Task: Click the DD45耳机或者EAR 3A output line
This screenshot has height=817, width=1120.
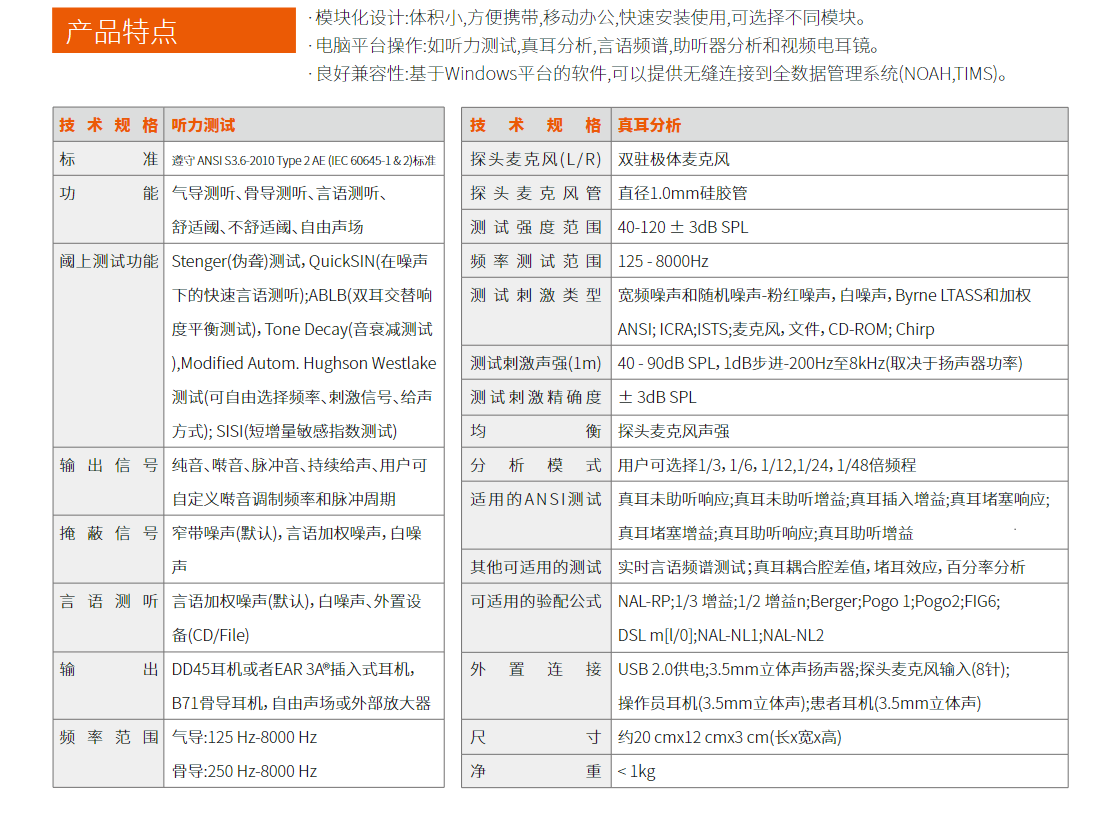Action: coord(294,669)
